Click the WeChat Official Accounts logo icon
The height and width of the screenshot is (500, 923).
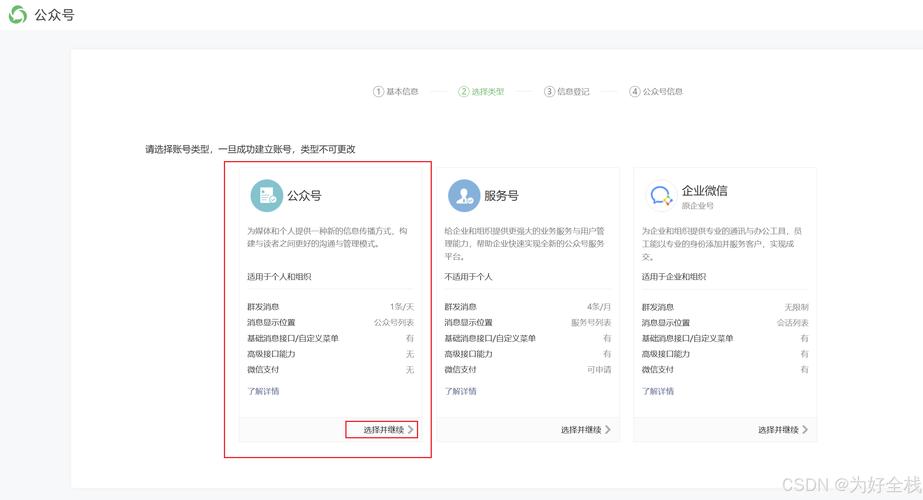[x=18, y=15]
